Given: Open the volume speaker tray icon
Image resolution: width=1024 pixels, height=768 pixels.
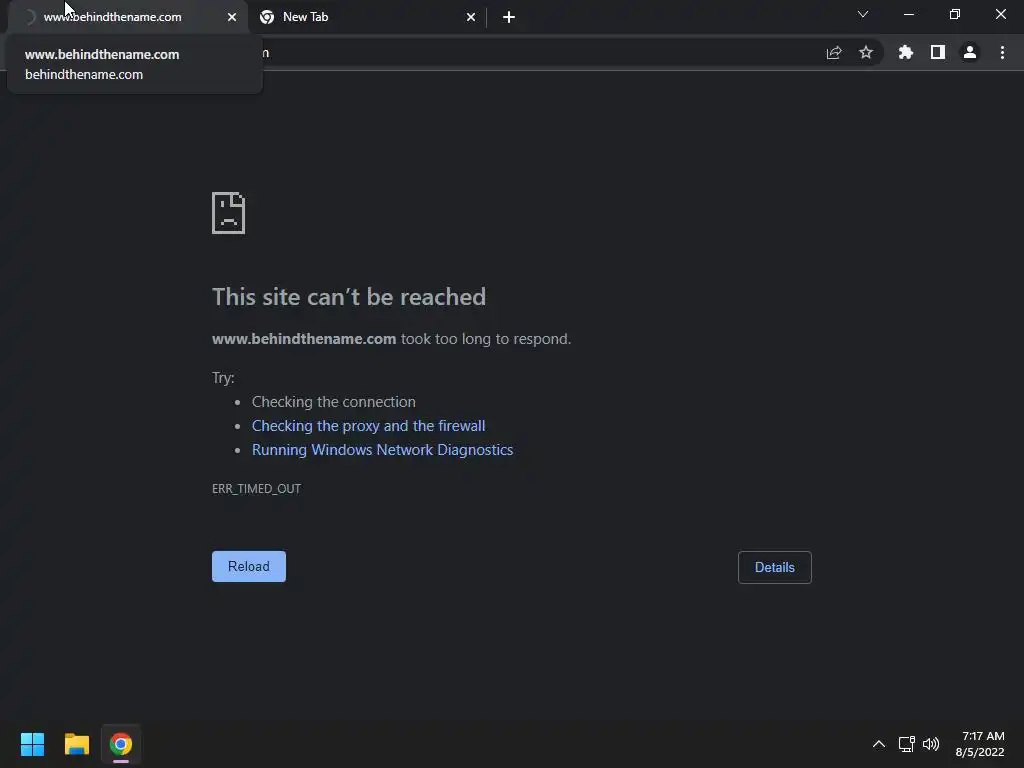Looking at the screenshot, I should [x=931, y=744].
